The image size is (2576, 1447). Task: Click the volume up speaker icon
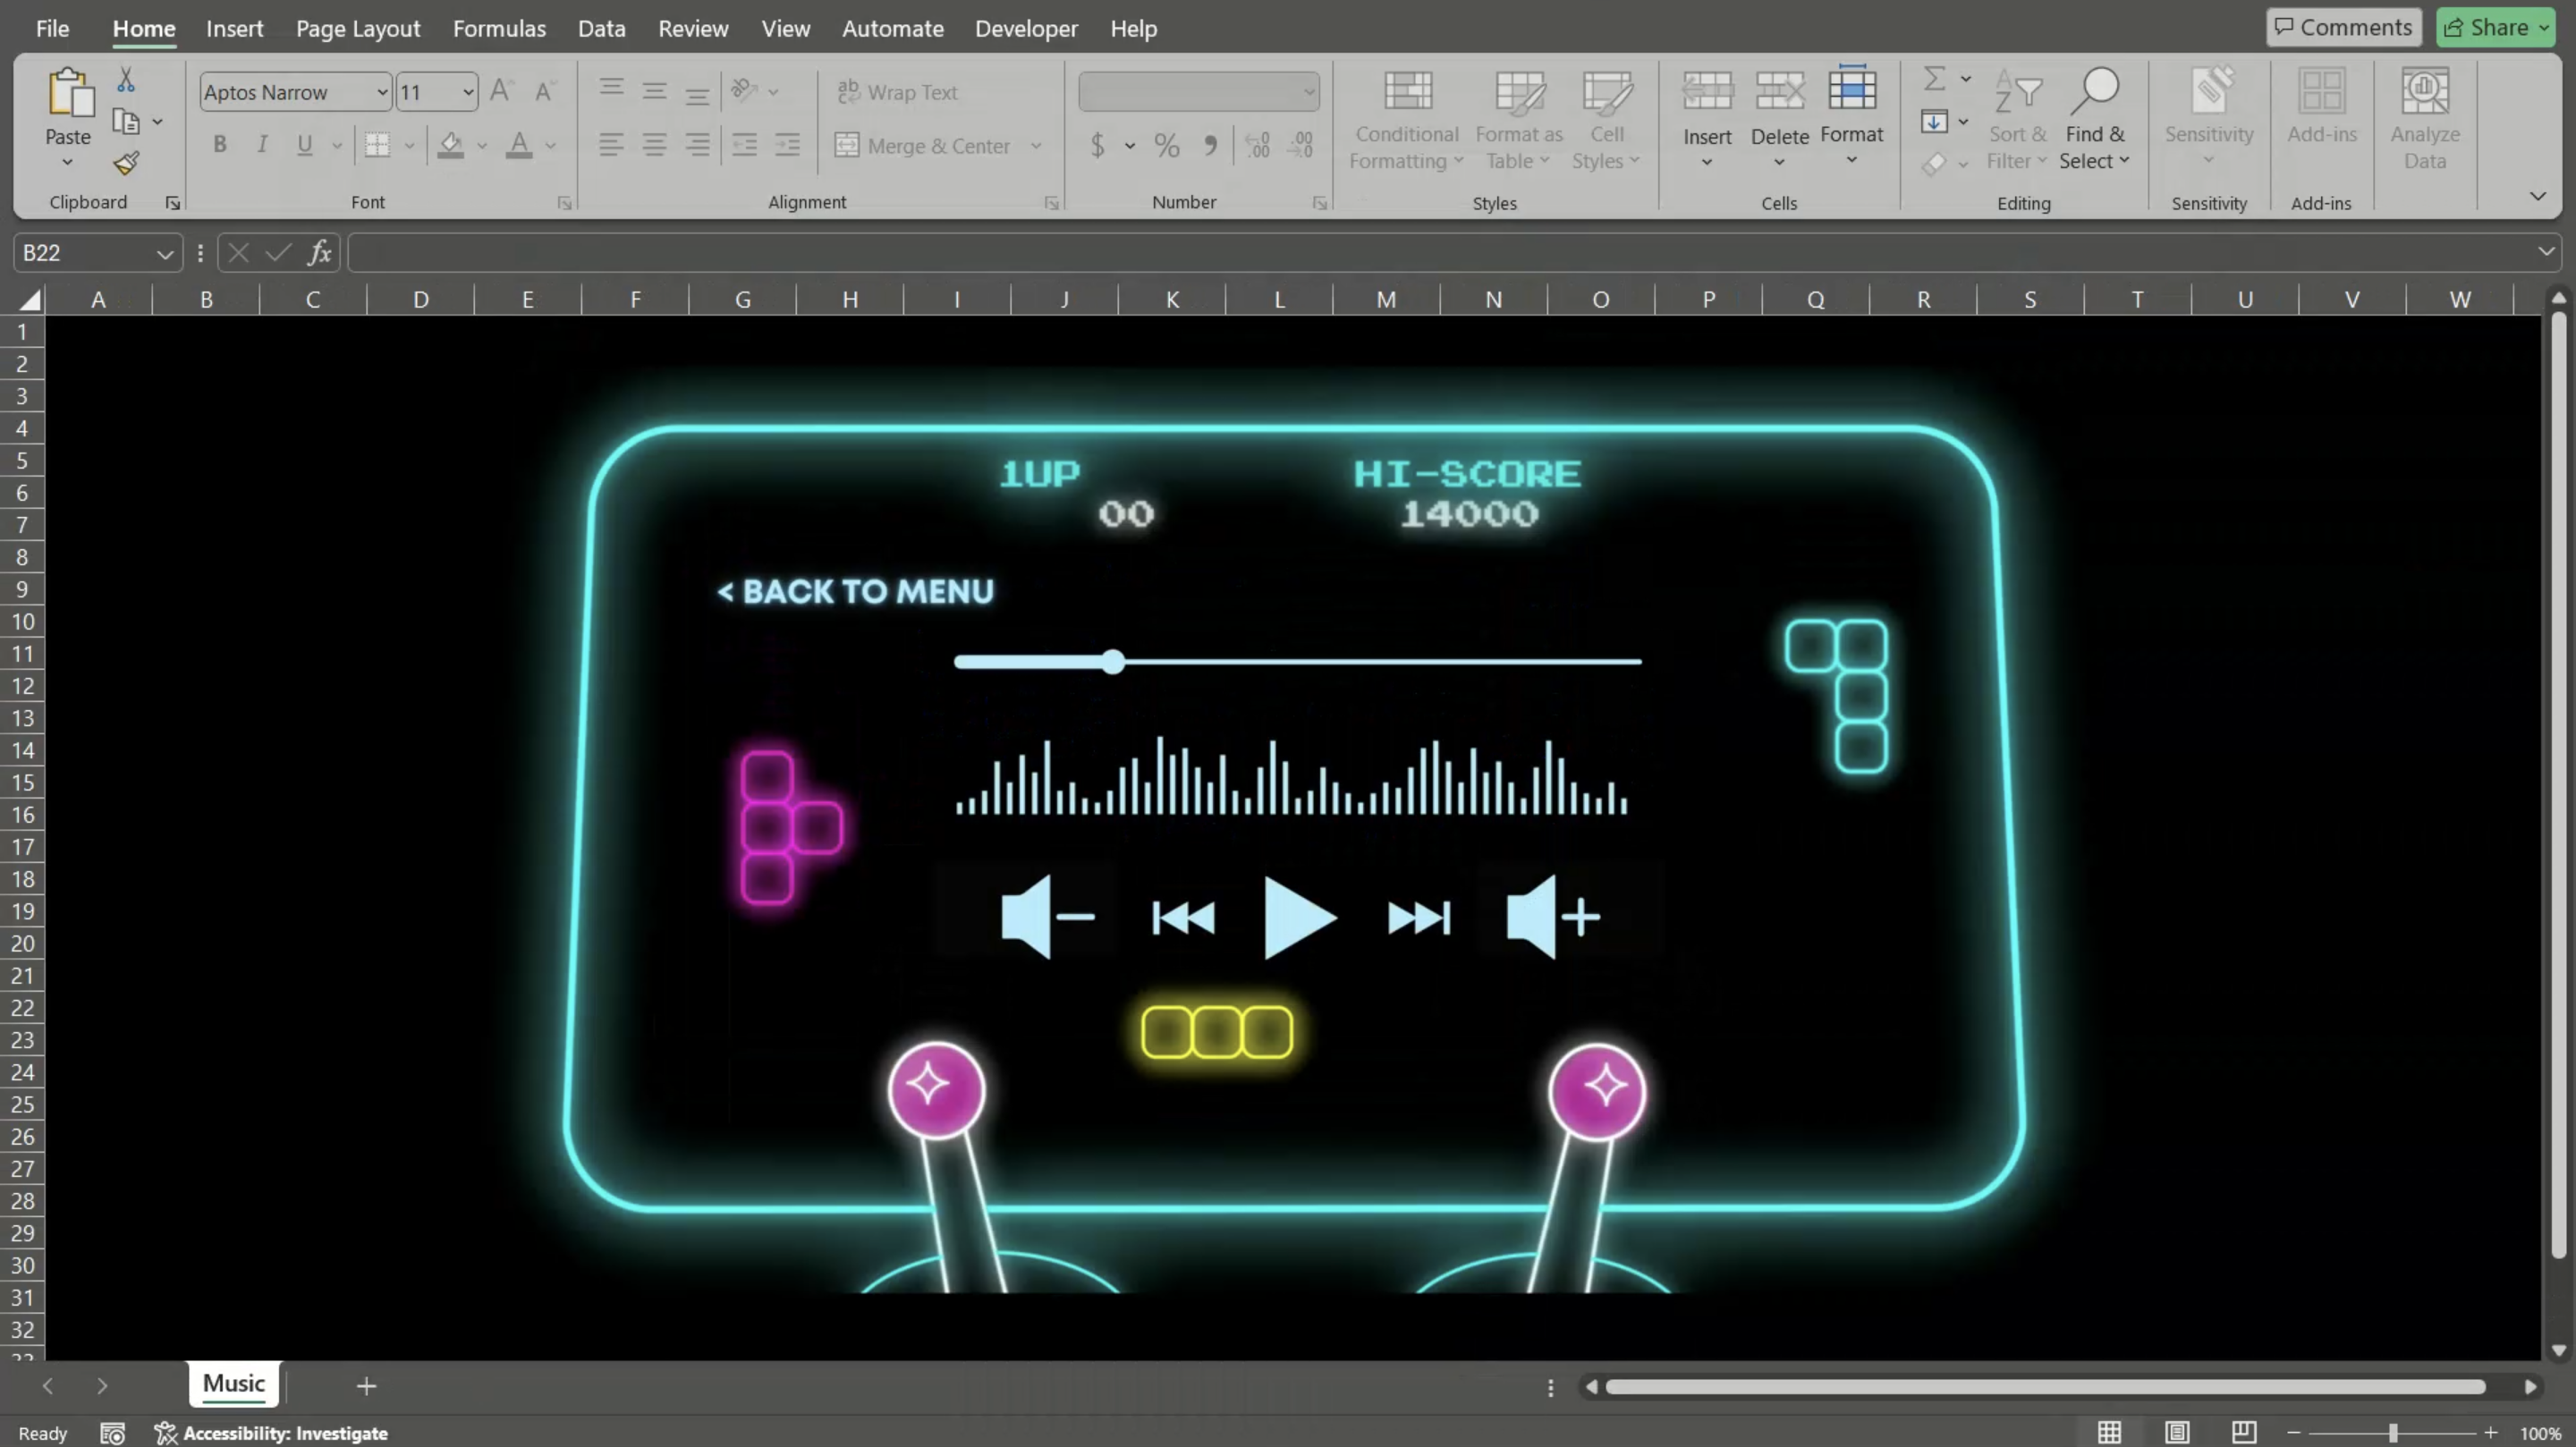point(1552,916)
